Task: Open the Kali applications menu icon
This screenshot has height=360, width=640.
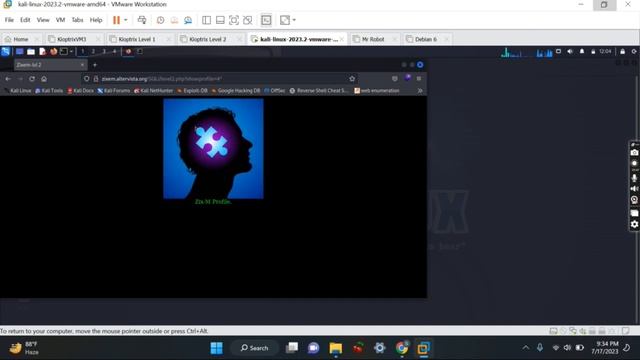Action: [6, 51]
